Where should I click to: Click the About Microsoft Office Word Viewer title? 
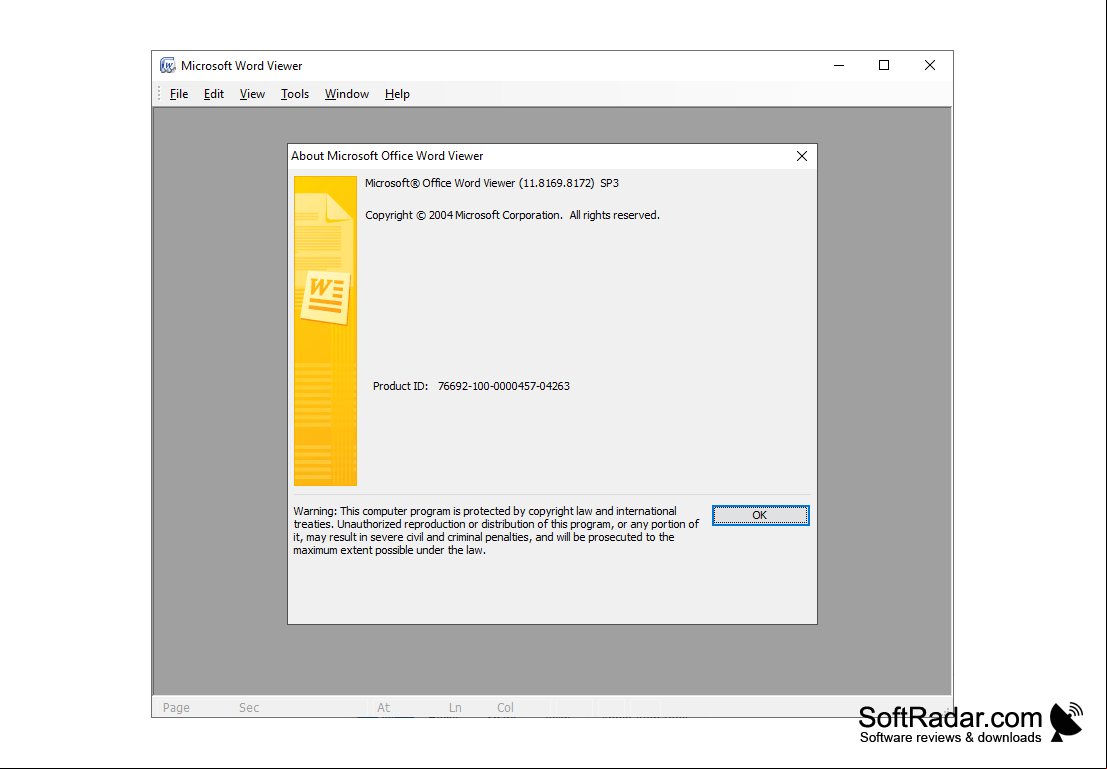(x=387, y=156)
